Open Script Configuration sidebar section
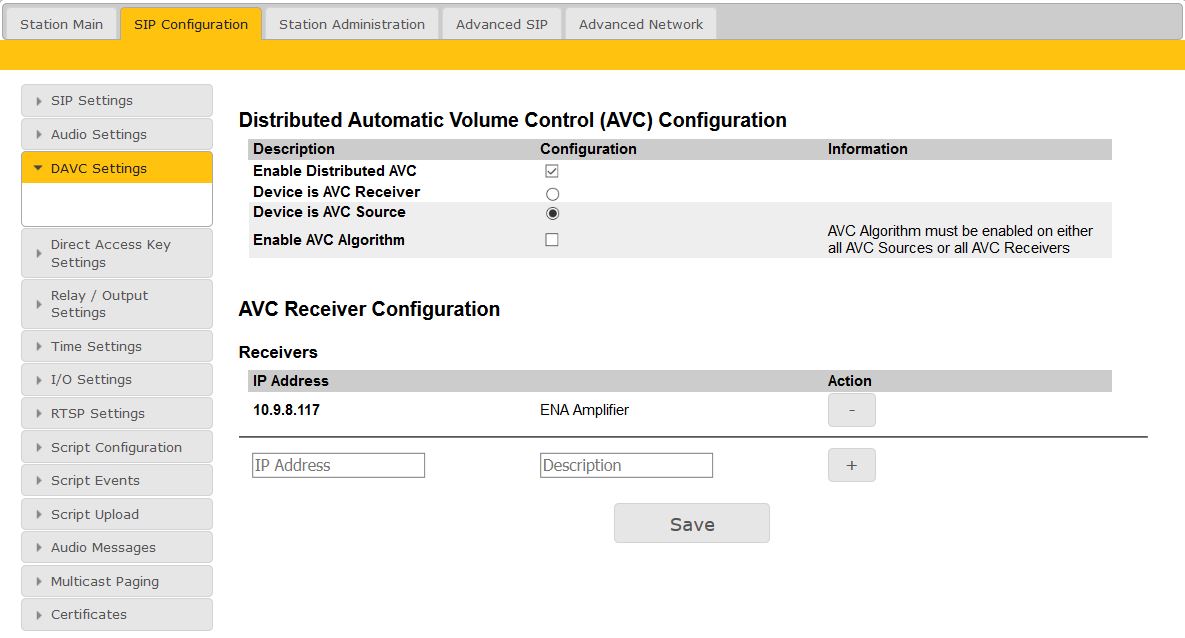1185x638 pixels. [116, 447]
